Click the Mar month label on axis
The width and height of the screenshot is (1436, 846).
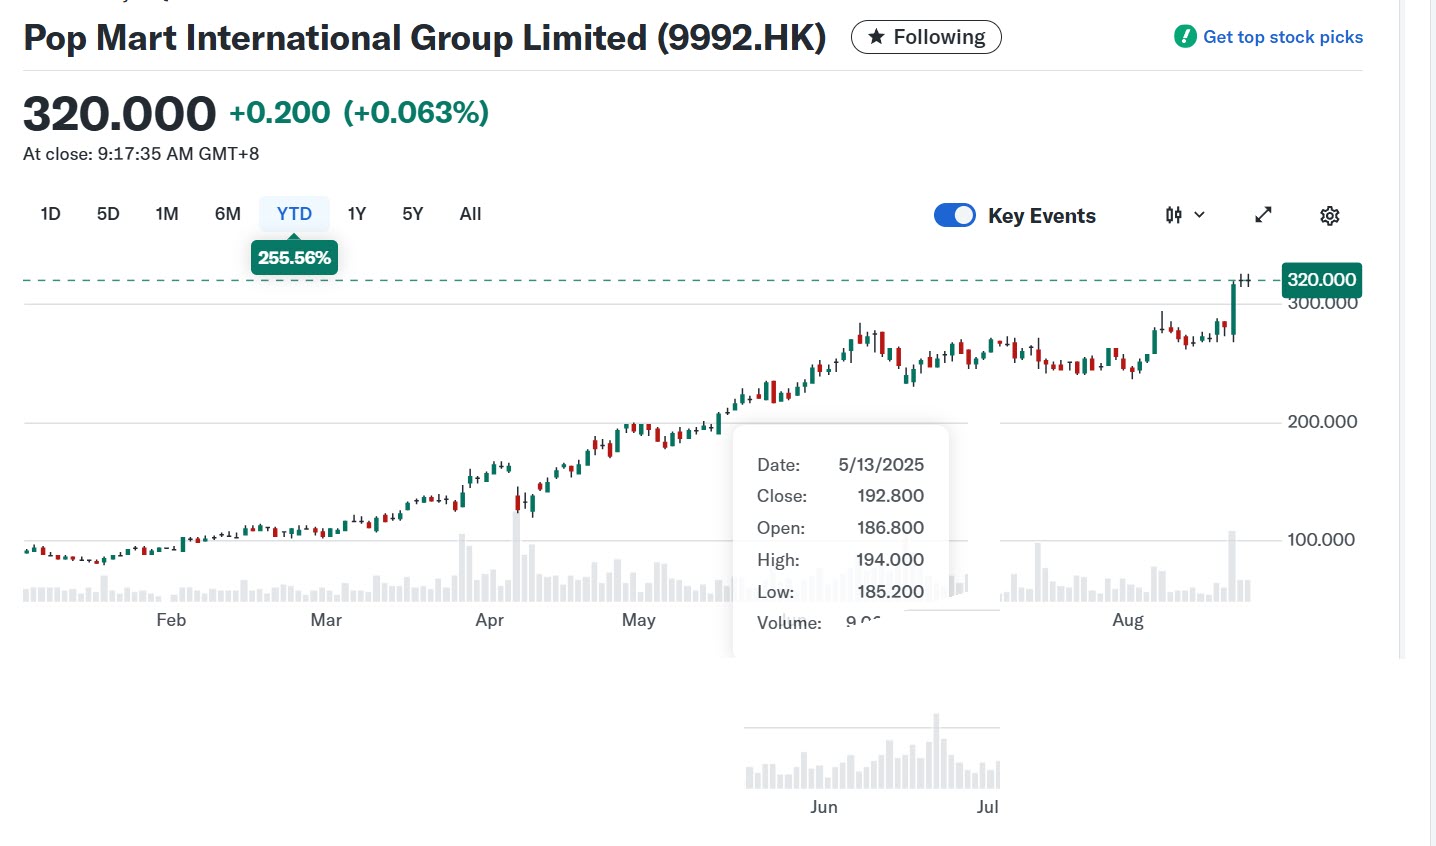(326, 620)
